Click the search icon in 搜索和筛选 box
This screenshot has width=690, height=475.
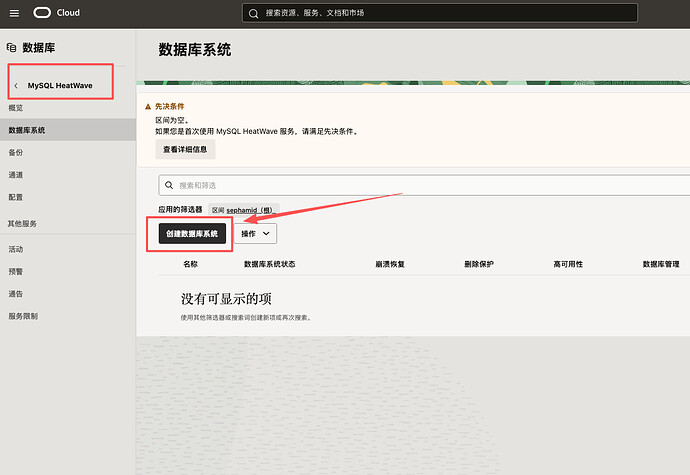(x=170, y=186)
